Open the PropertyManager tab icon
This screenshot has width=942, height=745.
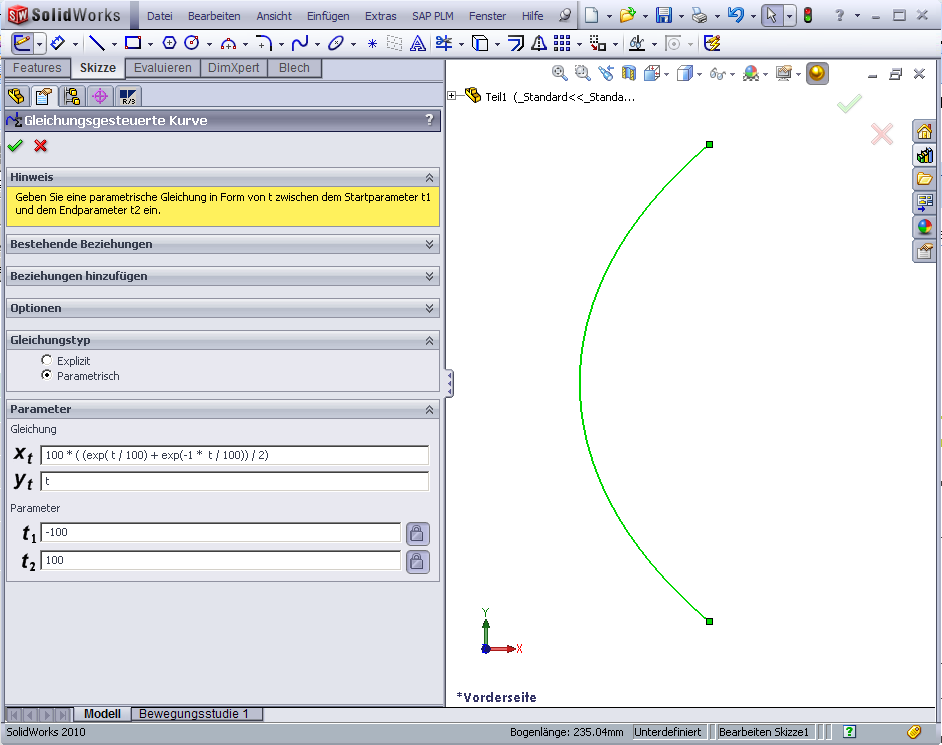click(x=43, y=96)
